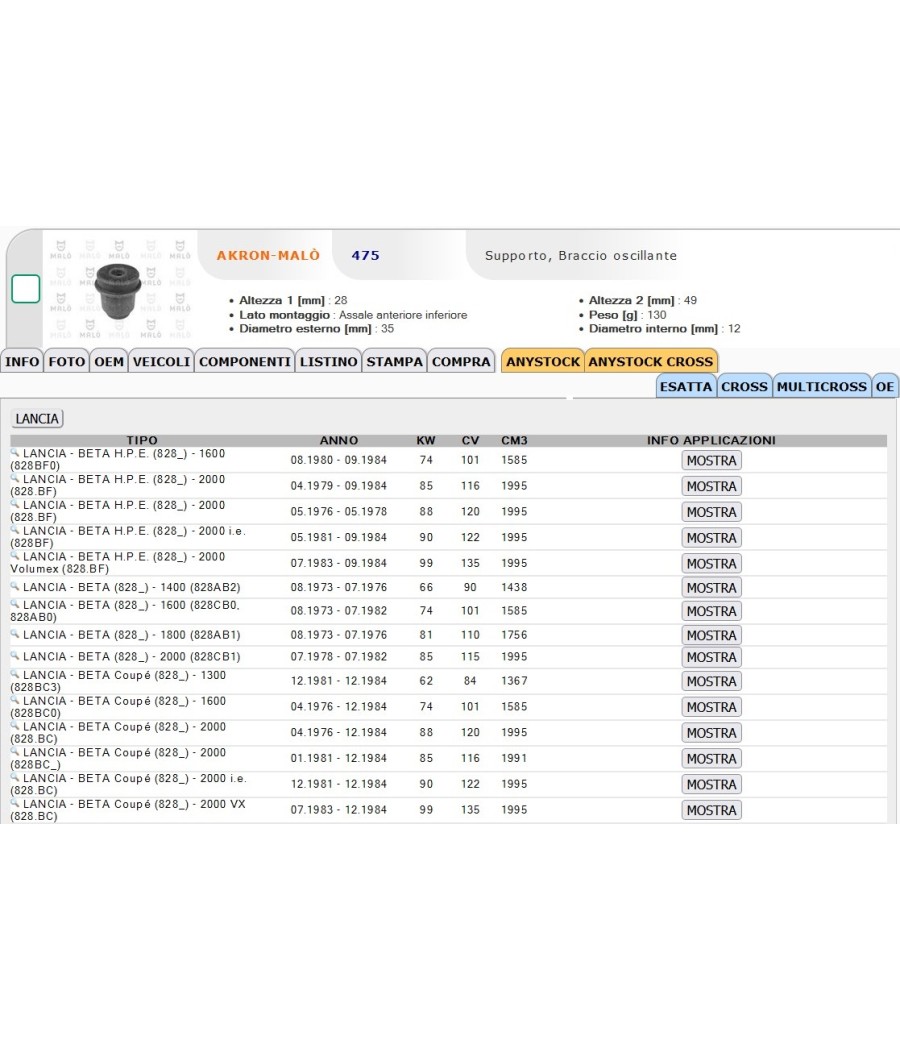Click magnifier icon for BETA Coupé 2000 88 kW

tap(15, 726)
